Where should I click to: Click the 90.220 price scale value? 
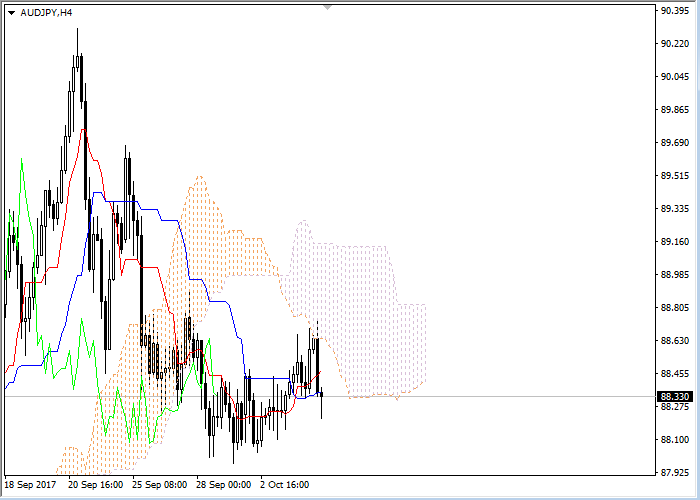[x=675, y=44]
